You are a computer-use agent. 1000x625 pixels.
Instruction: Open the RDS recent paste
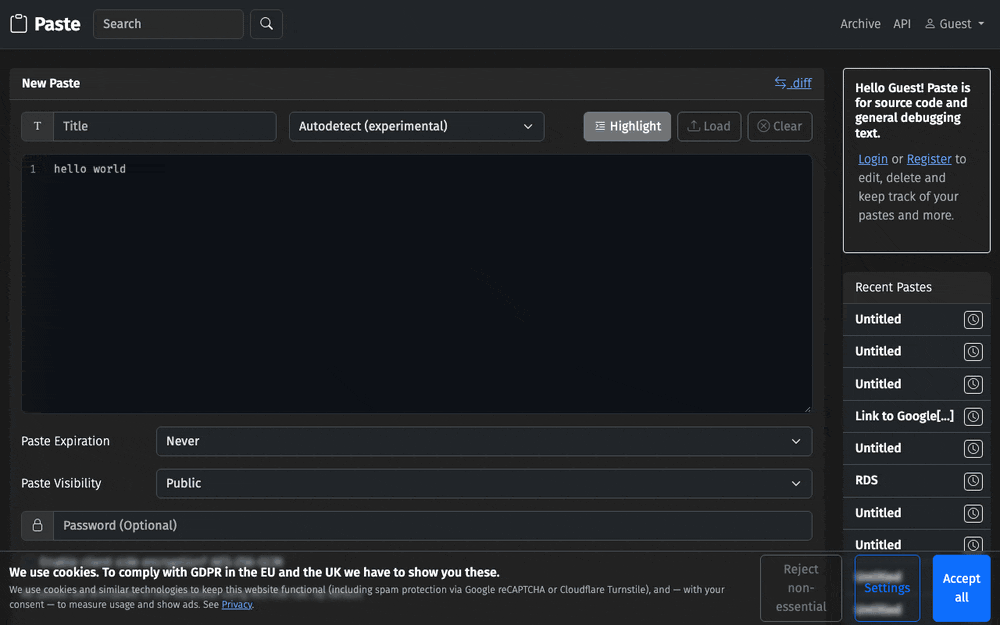tap(866, 480)
